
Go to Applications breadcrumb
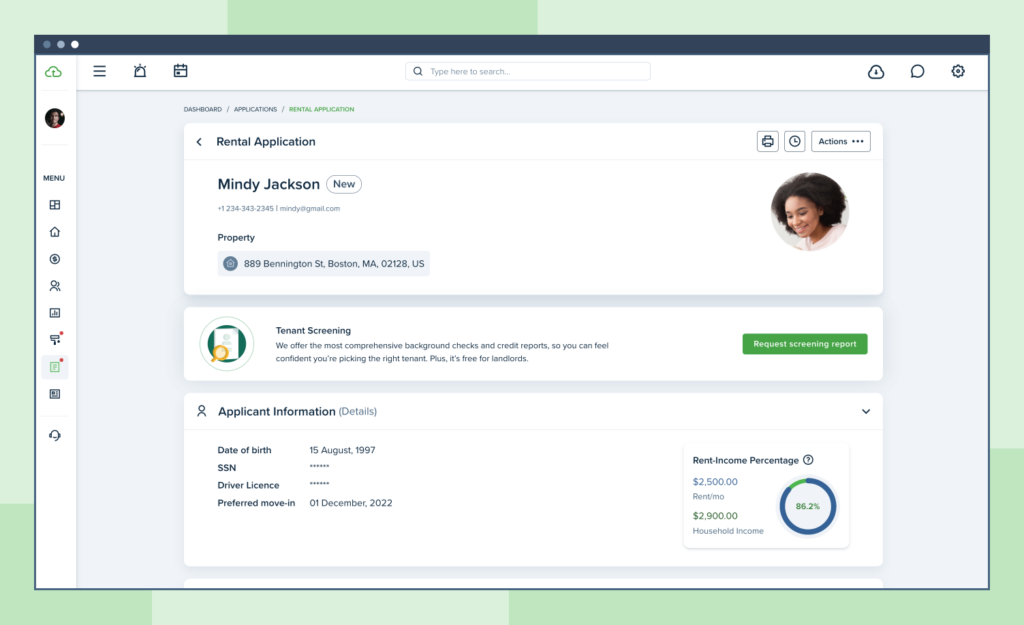coord(255,109)
